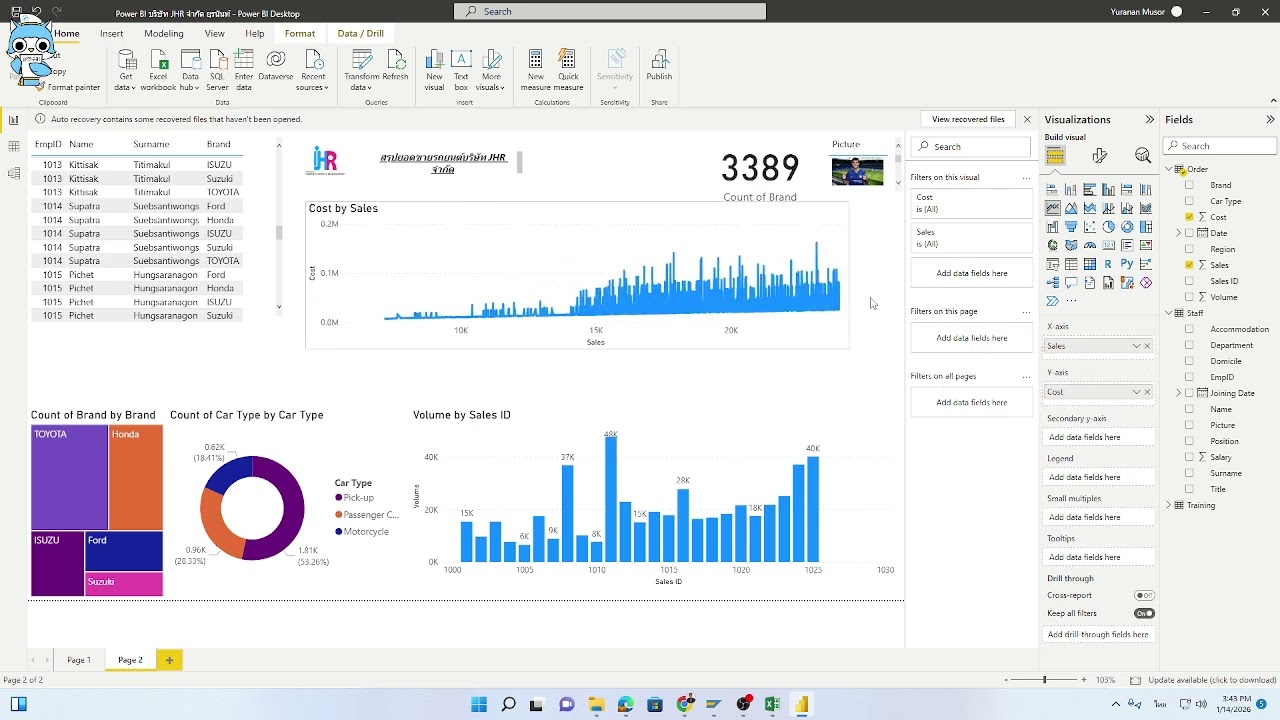Select the Q&A visual

(x=1071, y=283)
